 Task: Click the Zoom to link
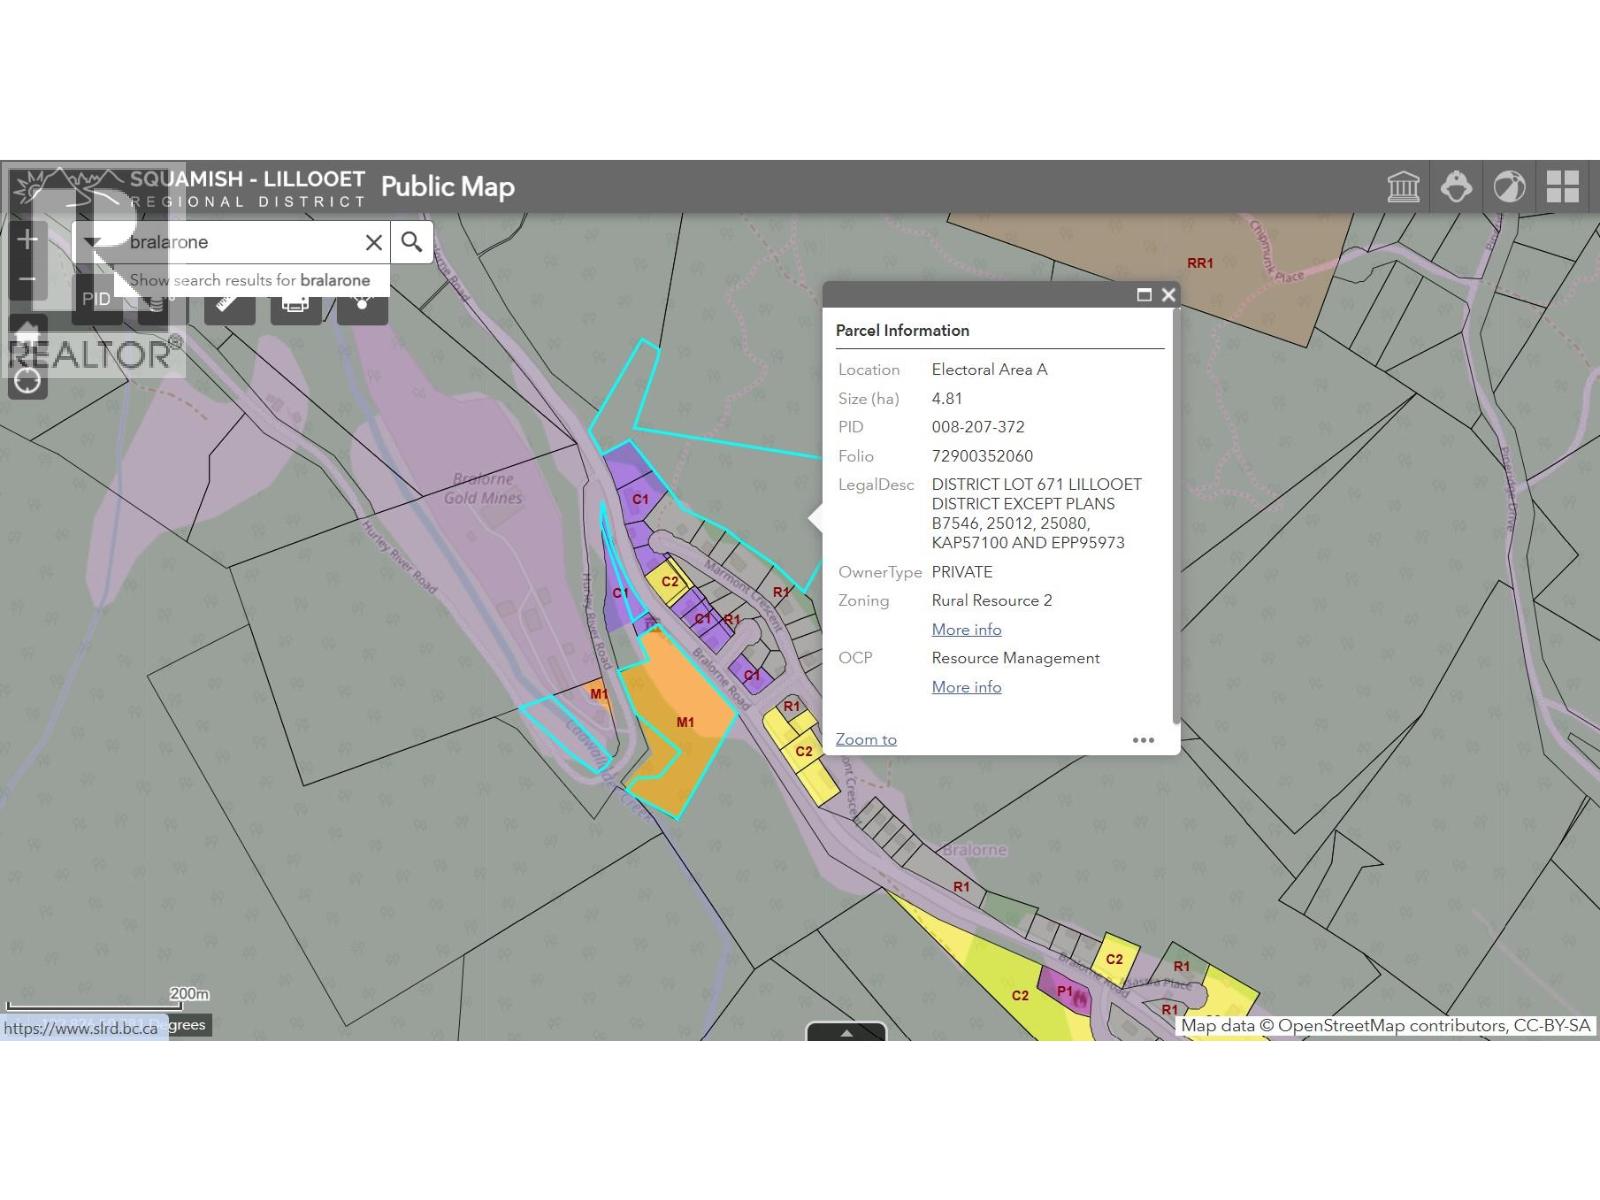point(866,740)
